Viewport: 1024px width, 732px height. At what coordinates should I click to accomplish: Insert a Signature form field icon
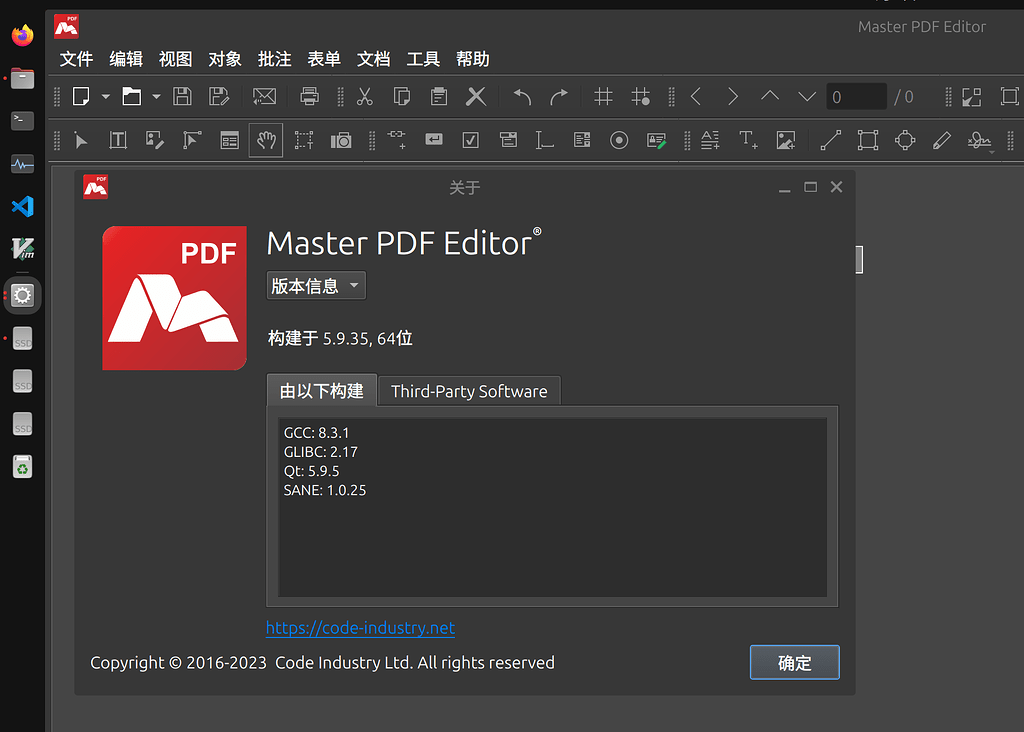point(656,140)
